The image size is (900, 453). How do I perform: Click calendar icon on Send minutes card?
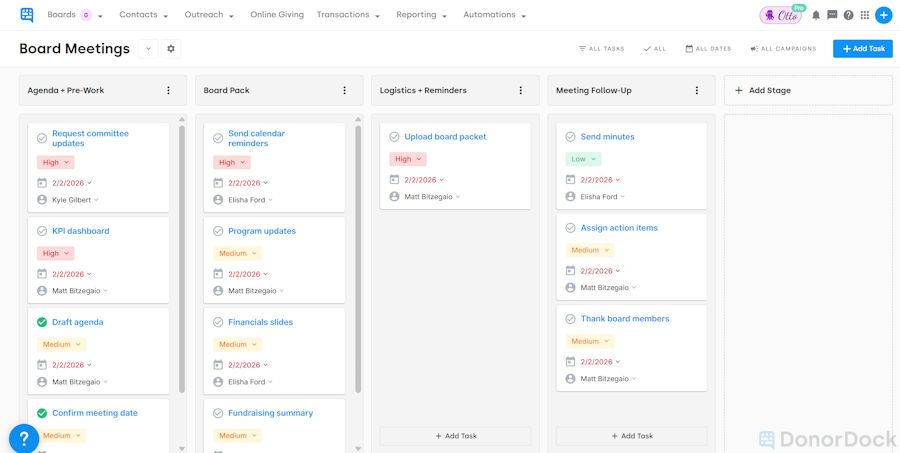(571, 179)
